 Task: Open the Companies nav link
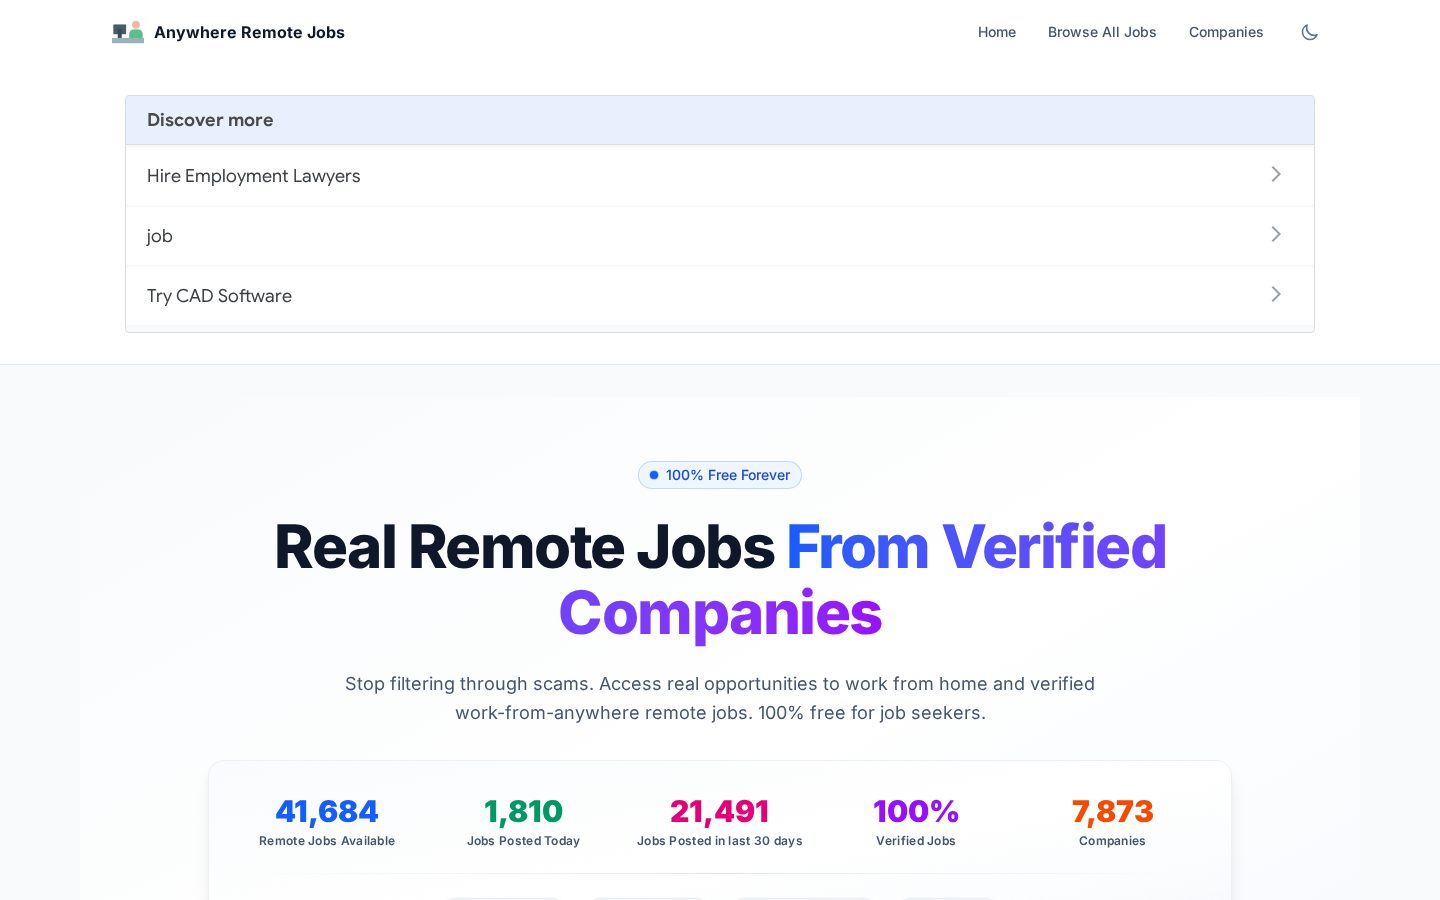[x=1226, y=32]
